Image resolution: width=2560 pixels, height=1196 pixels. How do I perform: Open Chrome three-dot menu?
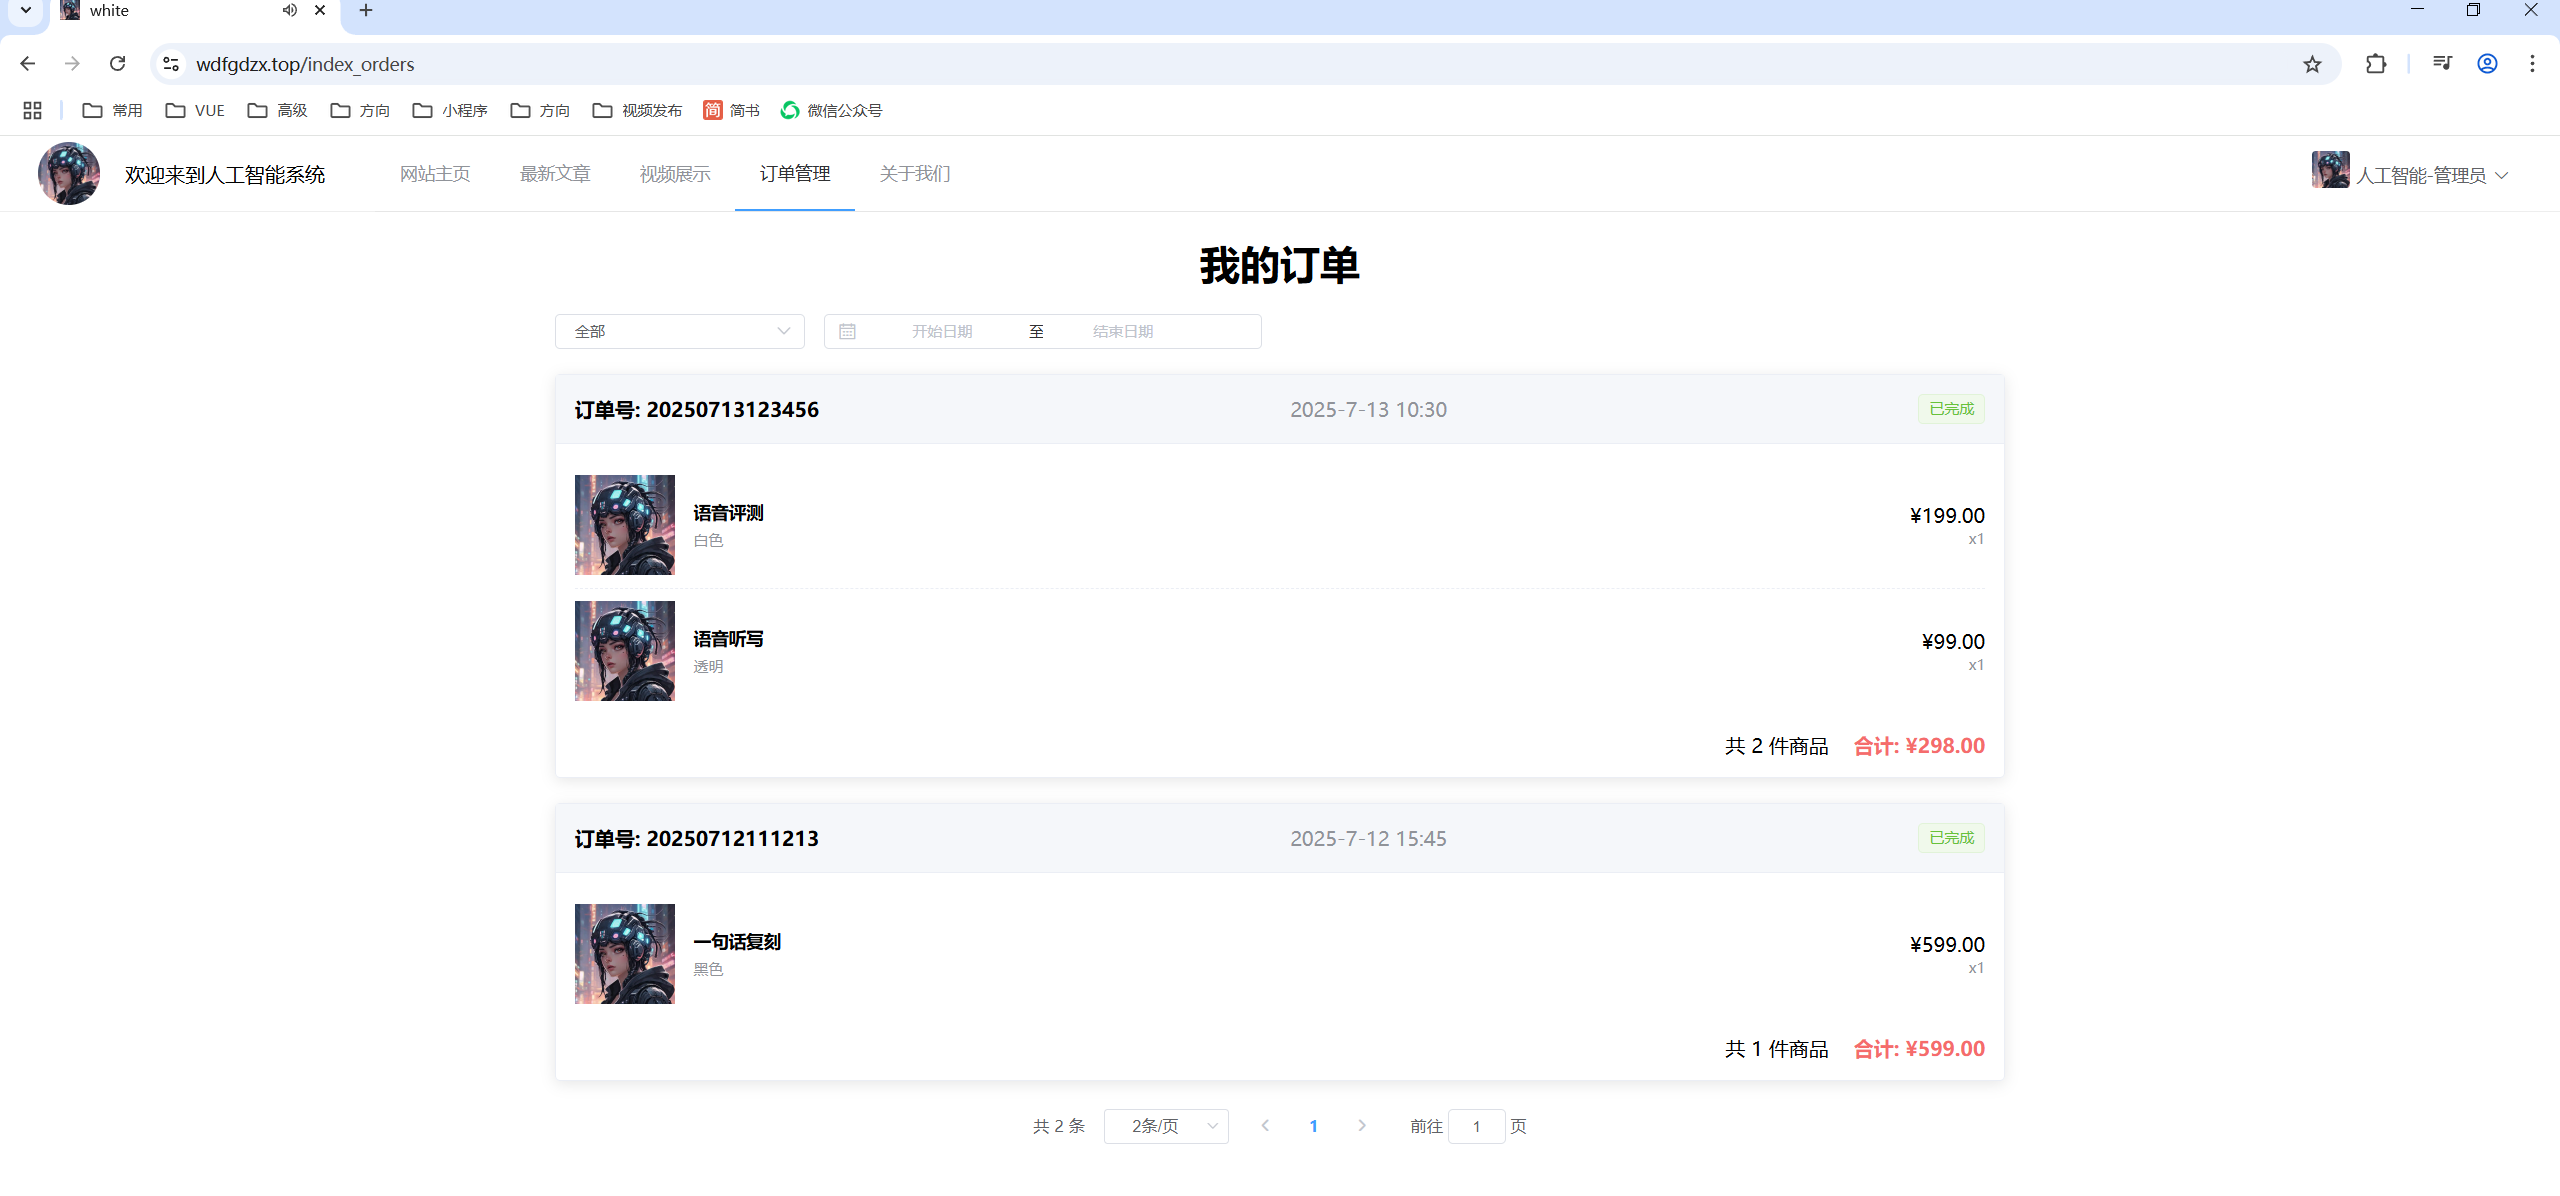pos(2532,64)
